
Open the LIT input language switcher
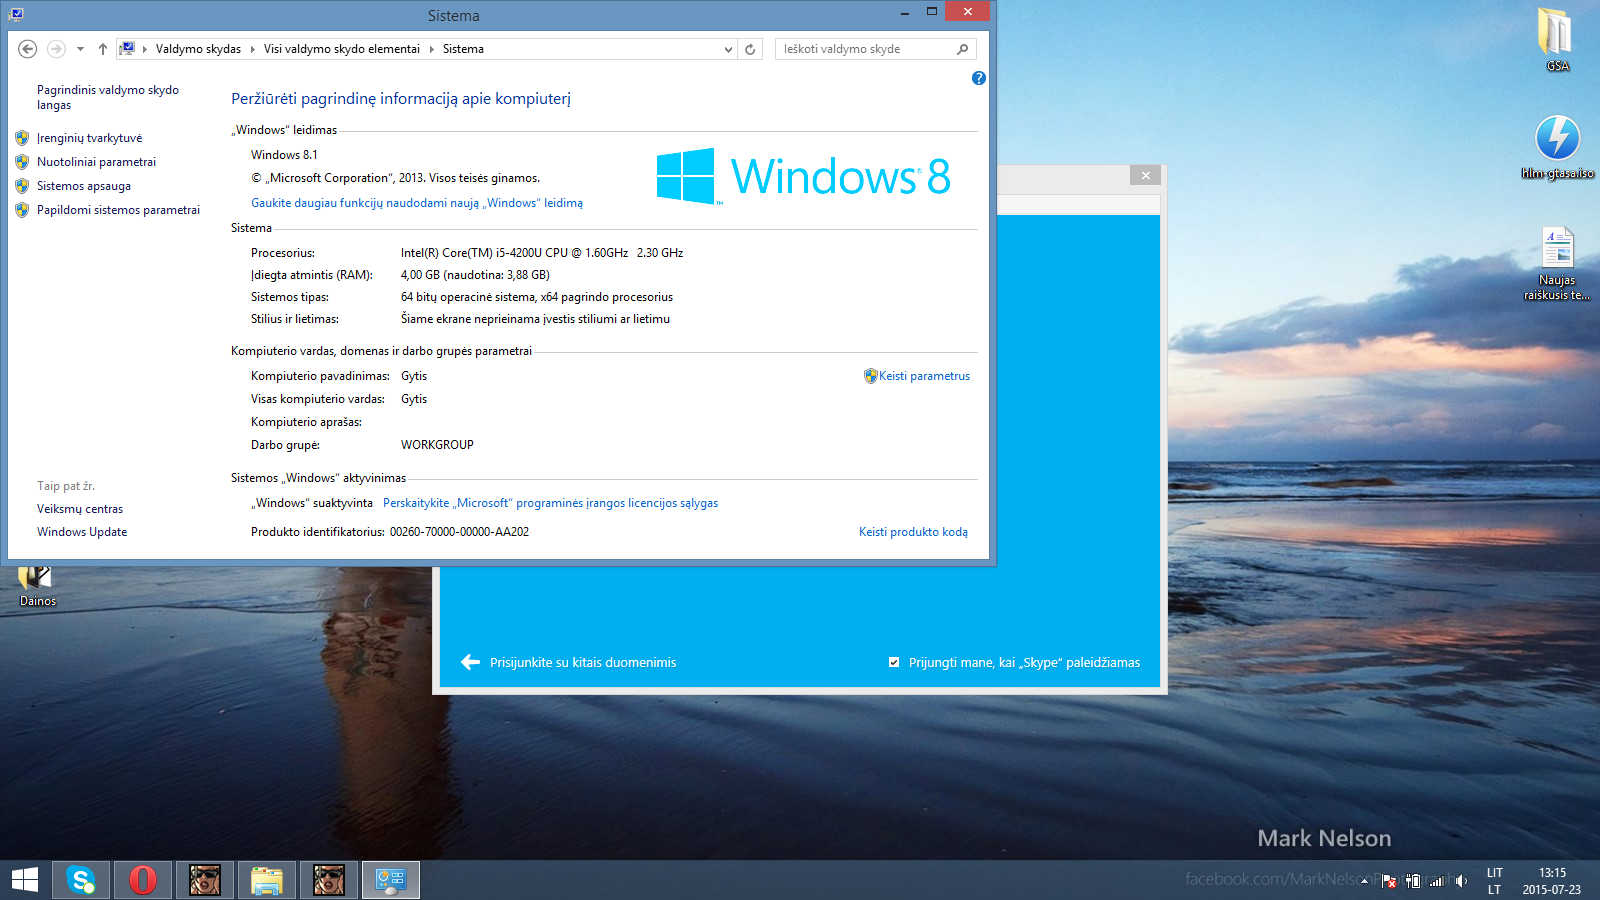(x=1495, y=881)
